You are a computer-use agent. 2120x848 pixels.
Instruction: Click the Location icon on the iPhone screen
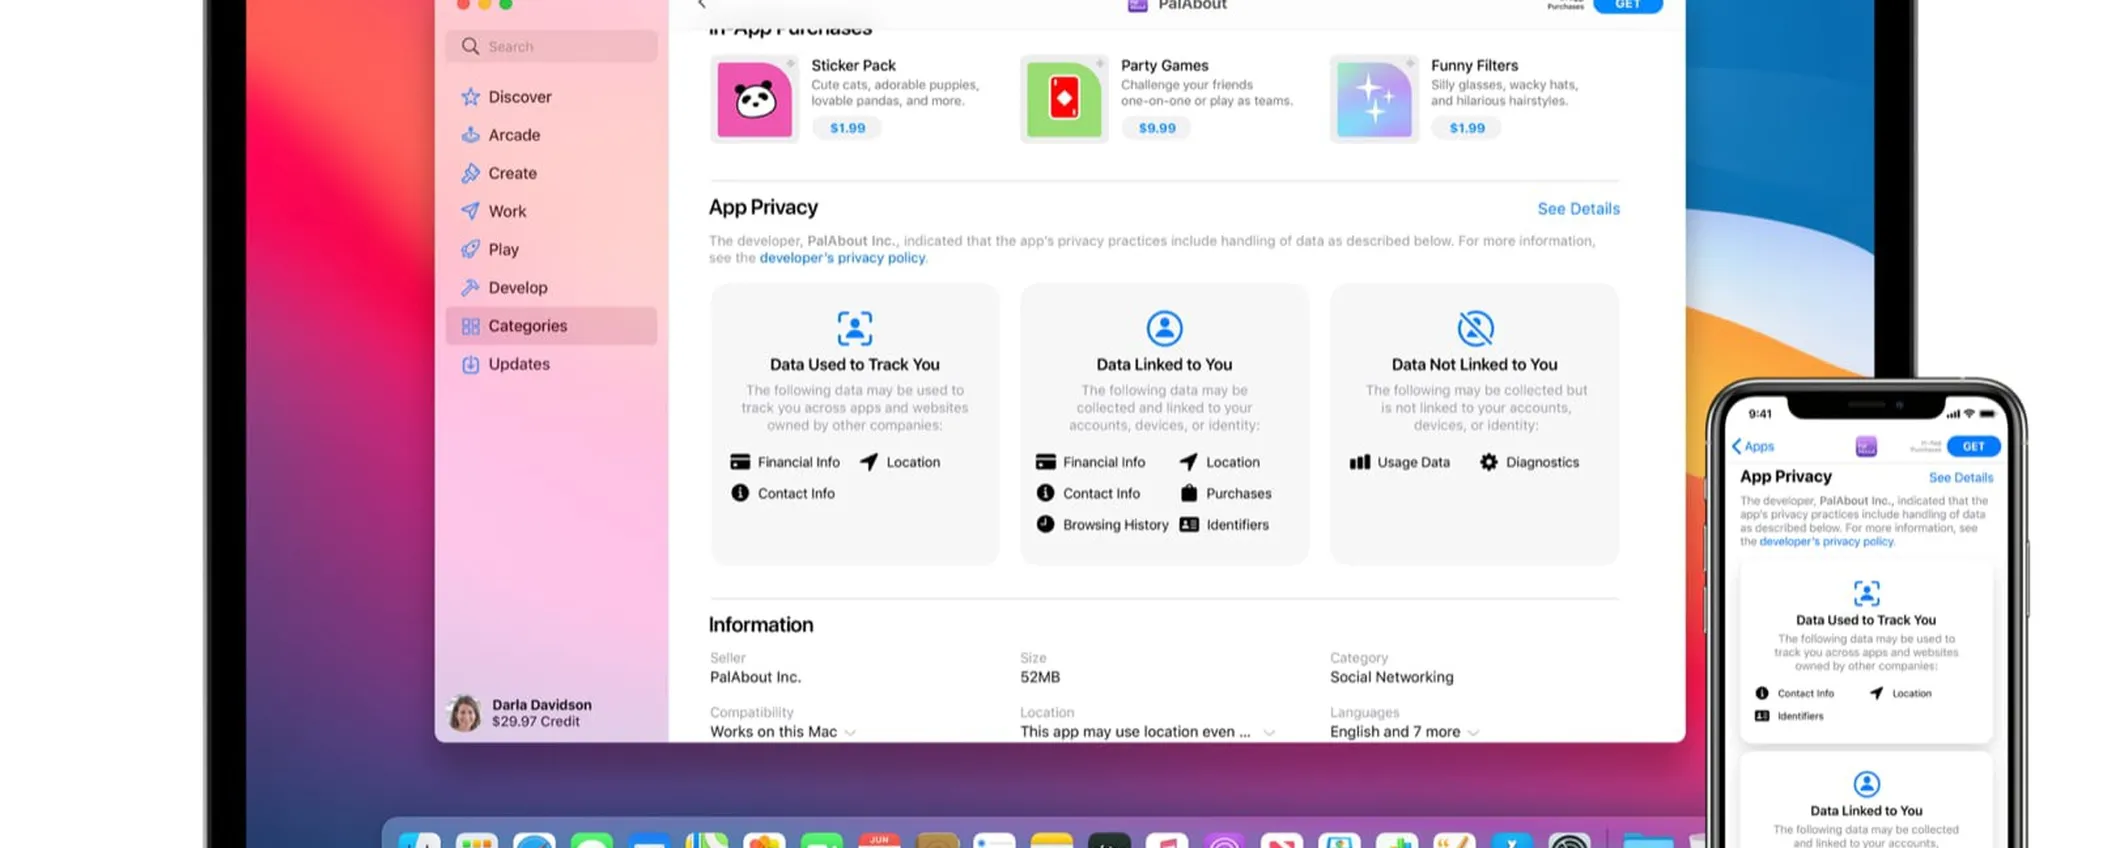tap(1876, 693)
